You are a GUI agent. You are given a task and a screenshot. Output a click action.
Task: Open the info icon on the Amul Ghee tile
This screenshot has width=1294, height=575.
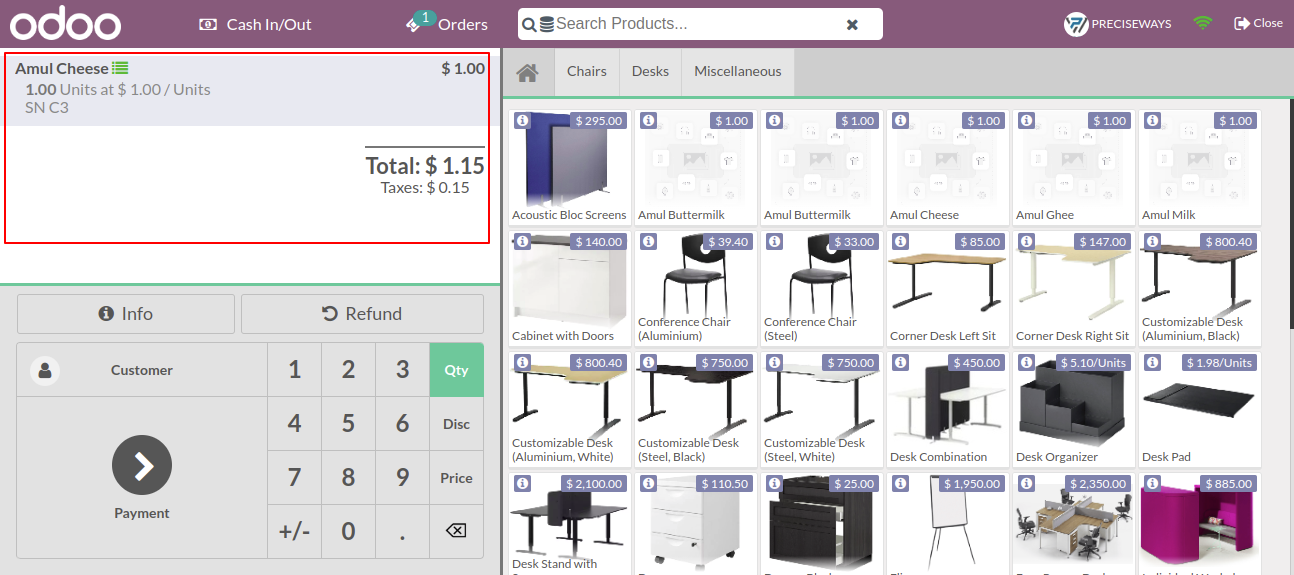pos(1026,121)
